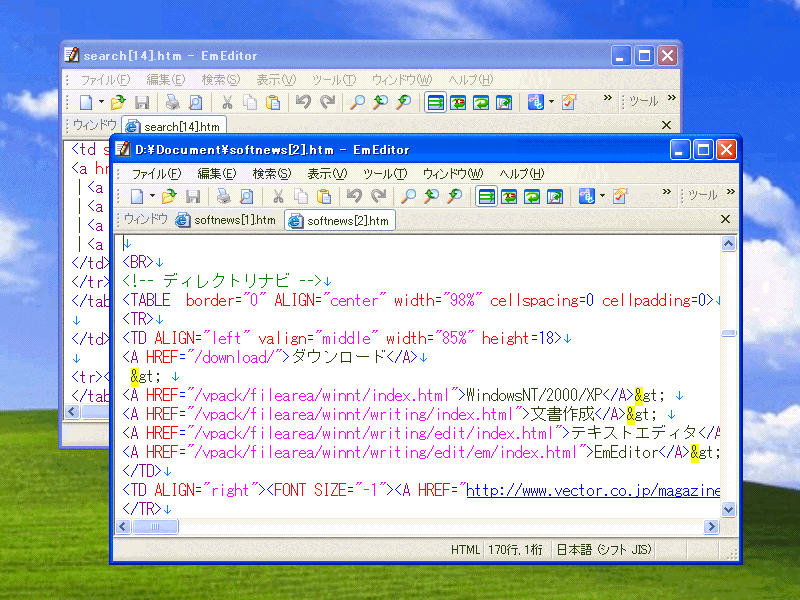
Task: Open Find with the magnifier in the front window
Action: [408, 196]
